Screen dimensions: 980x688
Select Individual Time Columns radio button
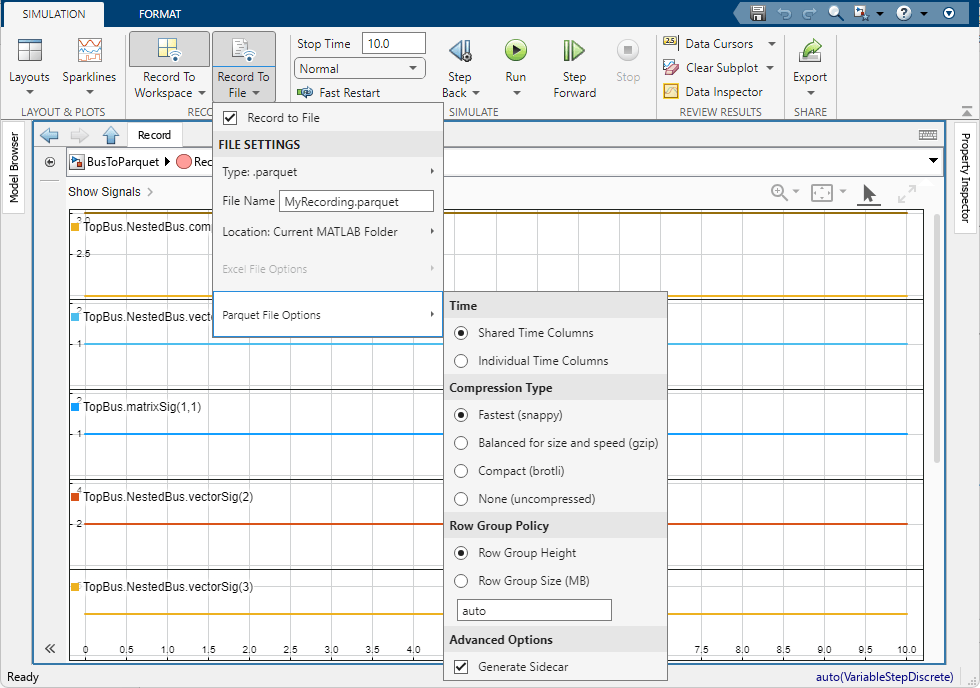point(461,361)
